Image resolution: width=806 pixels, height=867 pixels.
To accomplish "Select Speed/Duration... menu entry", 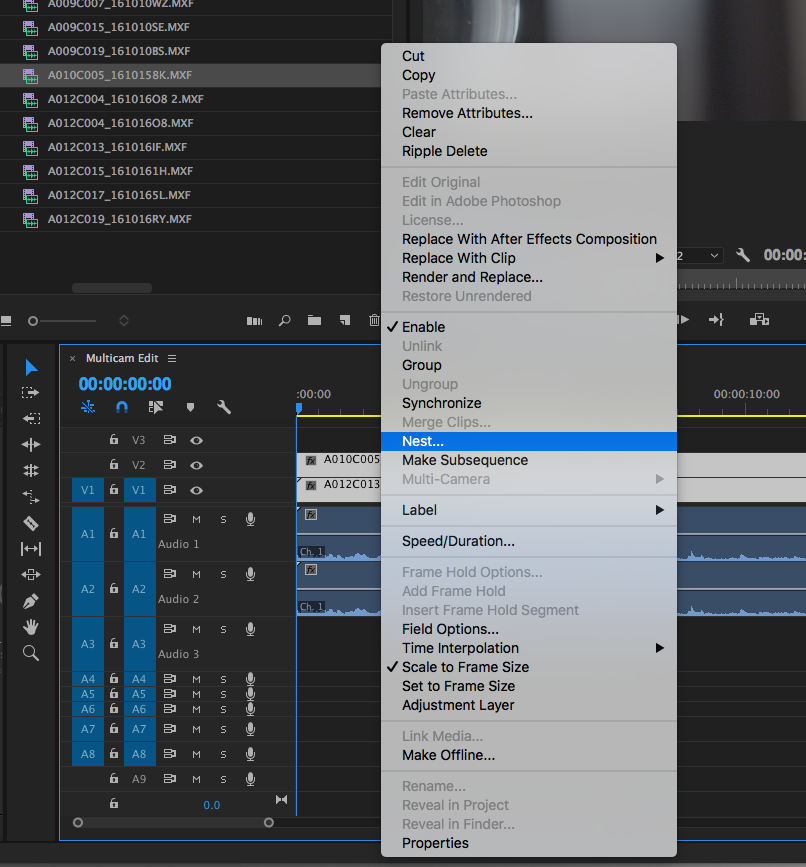I will 458,541.
